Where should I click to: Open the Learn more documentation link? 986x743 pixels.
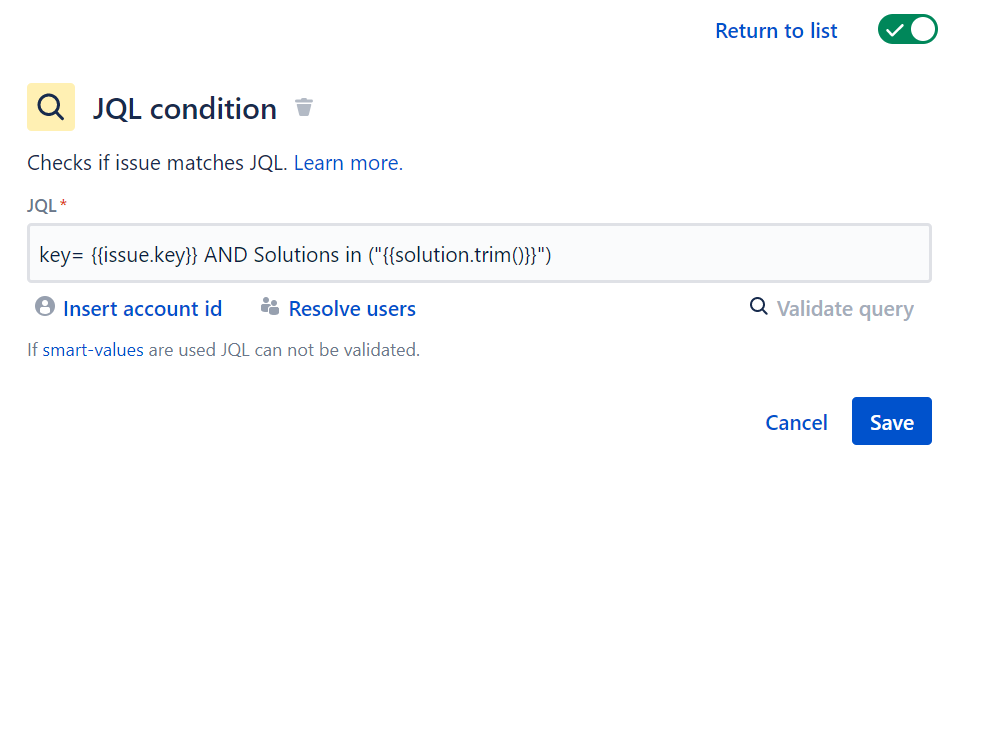348,163
